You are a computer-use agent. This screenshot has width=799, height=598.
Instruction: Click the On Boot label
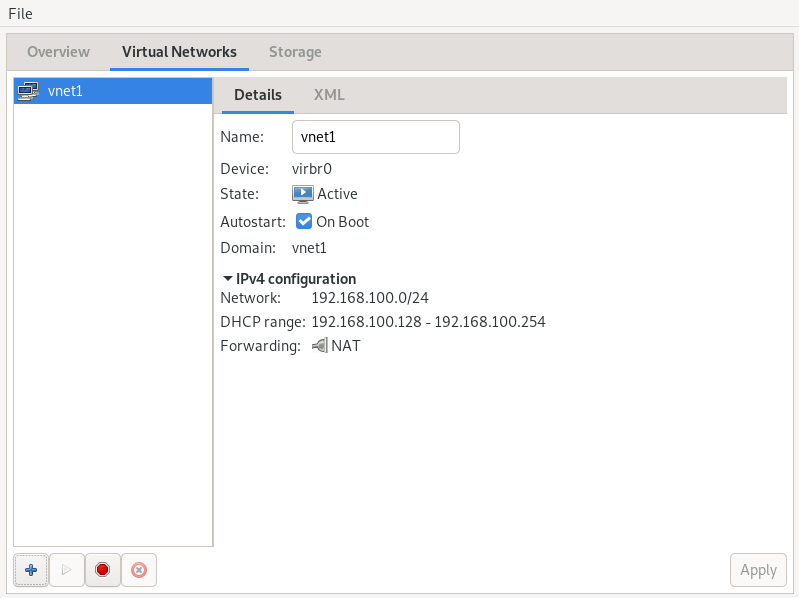coord(342,222)
